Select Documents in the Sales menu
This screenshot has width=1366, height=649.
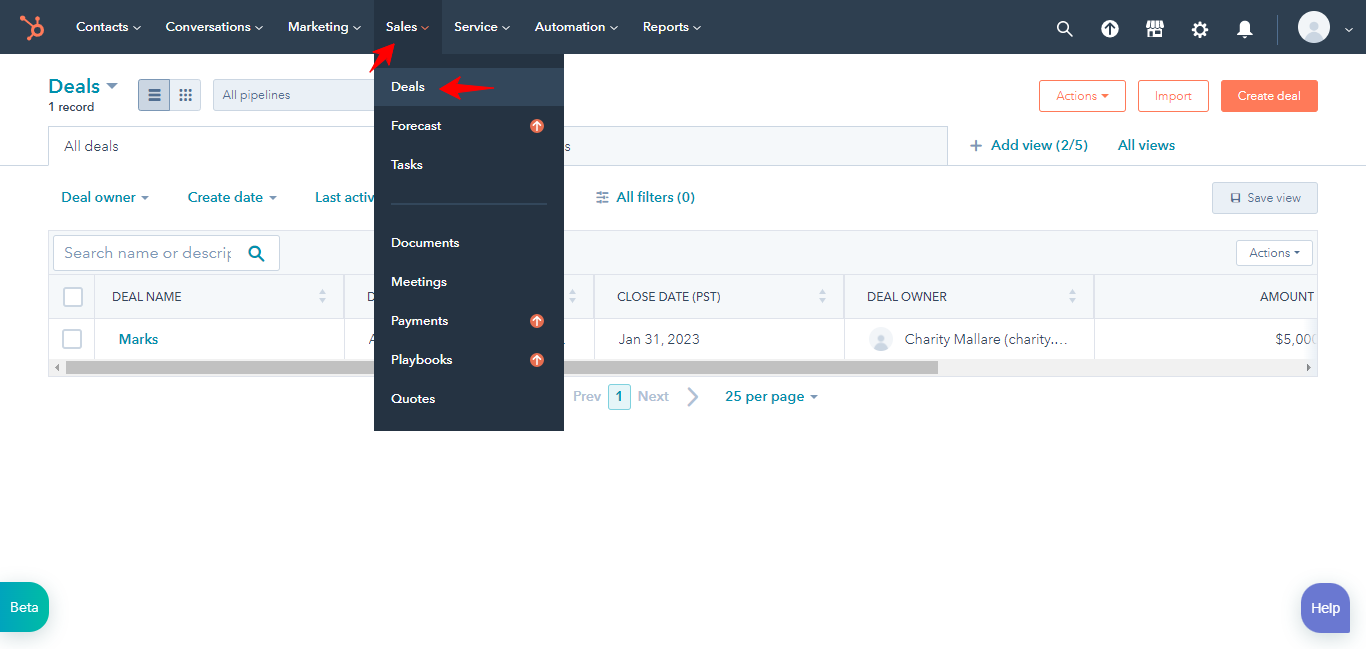click(469, 243)
